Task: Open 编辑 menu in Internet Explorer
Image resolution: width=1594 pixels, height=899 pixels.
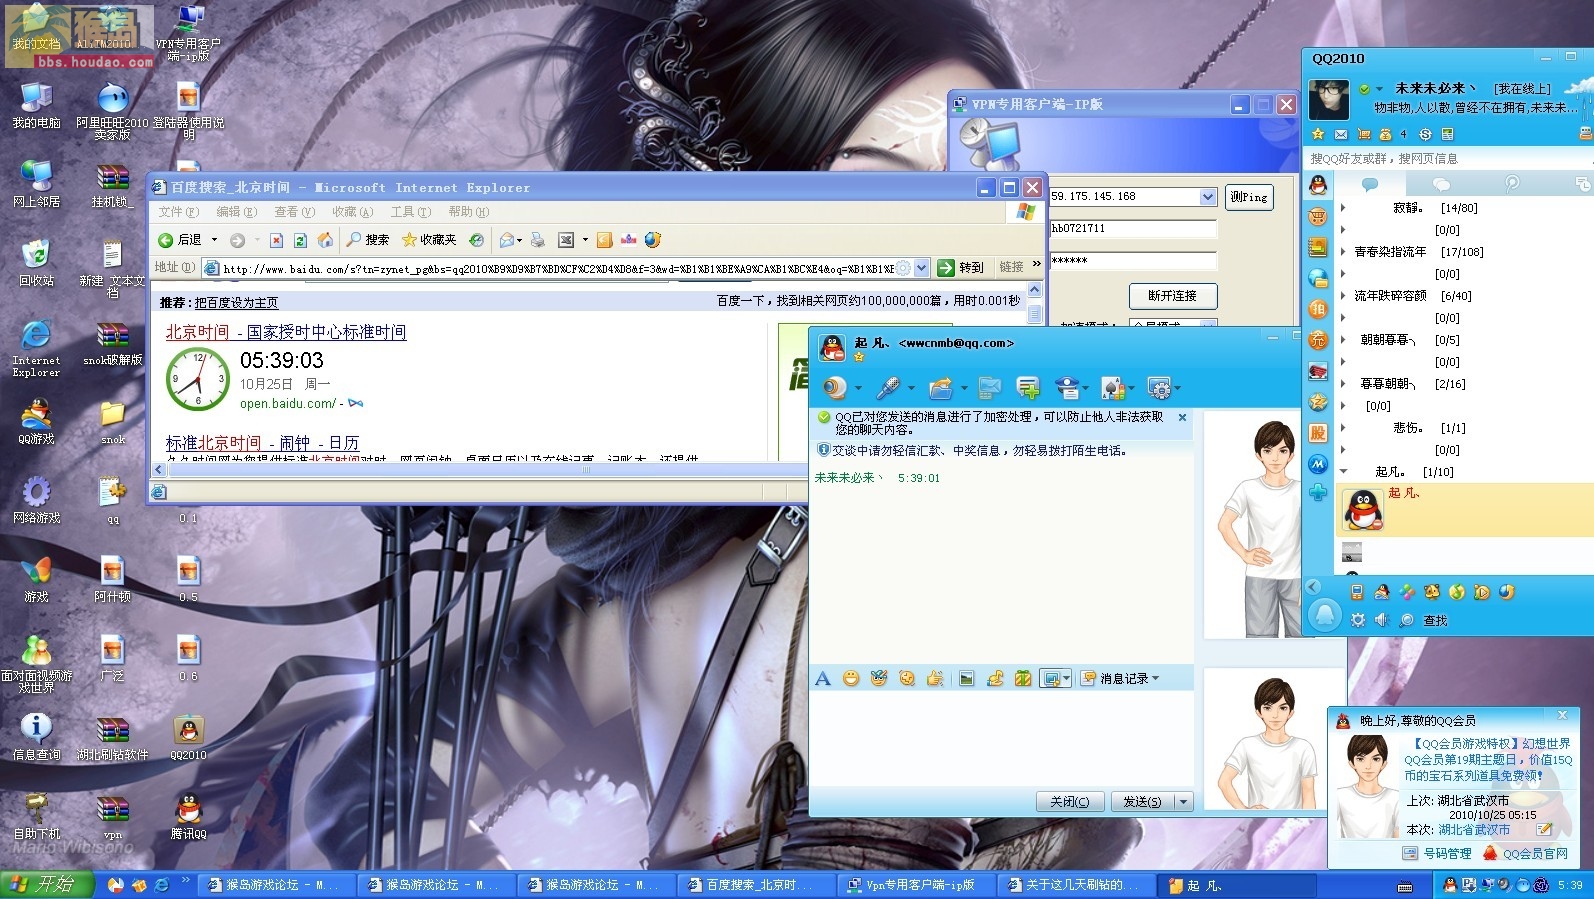Action: pos(236,212)
